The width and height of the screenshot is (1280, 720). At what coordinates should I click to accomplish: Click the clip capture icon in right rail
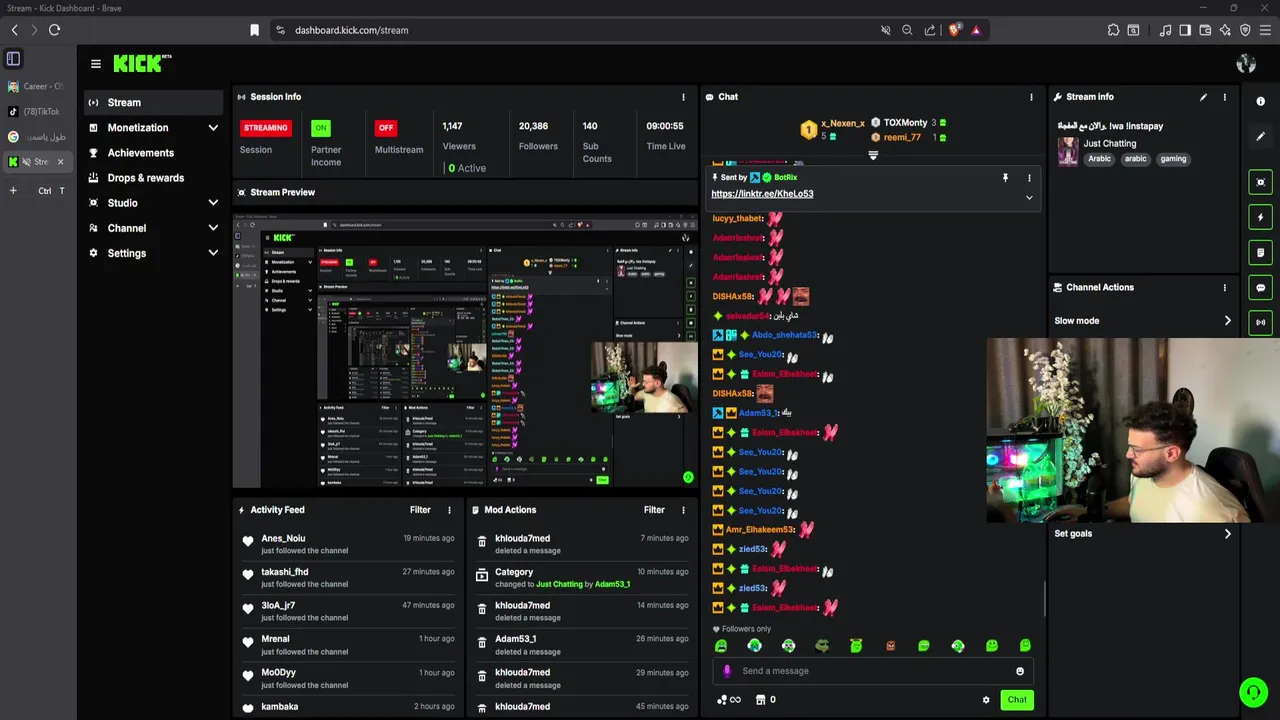(1260, 182)
